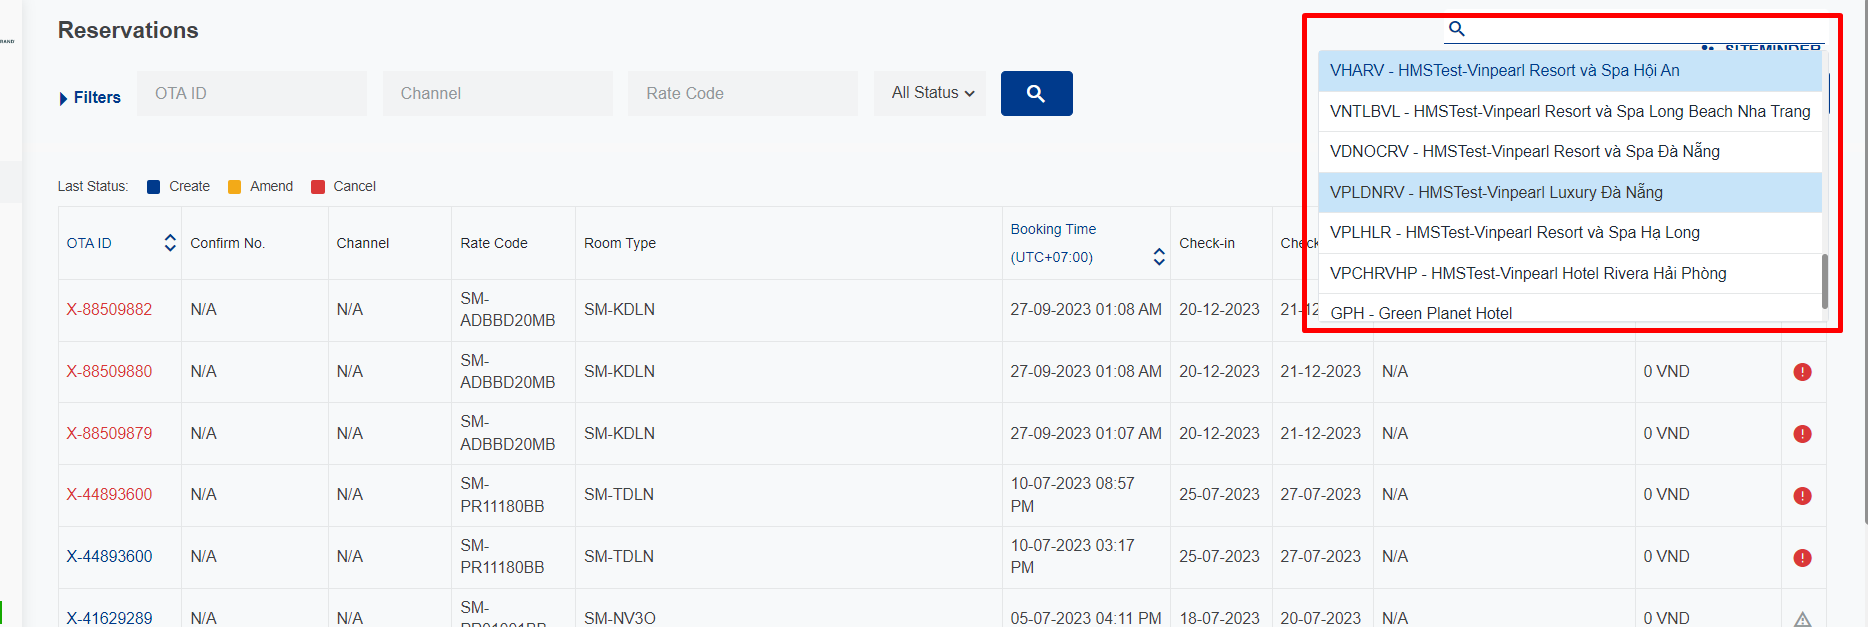The height and width of the screenshot is (627, 1868).
Task: Click warning triangle icon for X-41629289 row
Action: click(1802, 619)
